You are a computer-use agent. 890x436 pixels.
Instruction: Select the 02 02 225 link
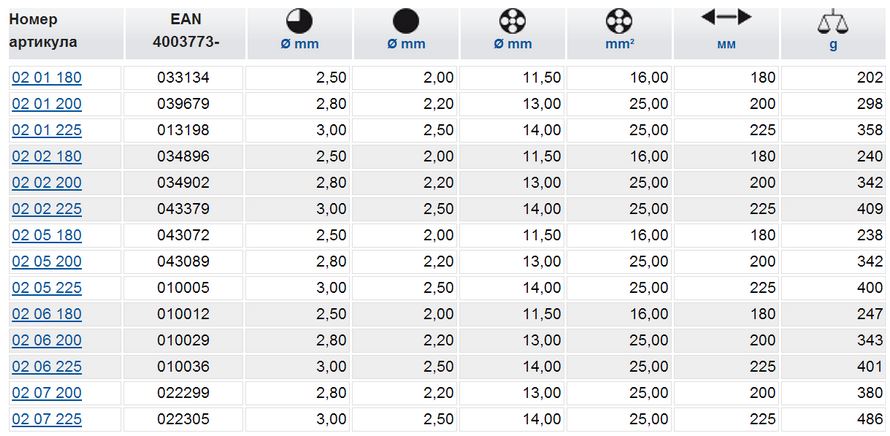(x=46, y=209)
